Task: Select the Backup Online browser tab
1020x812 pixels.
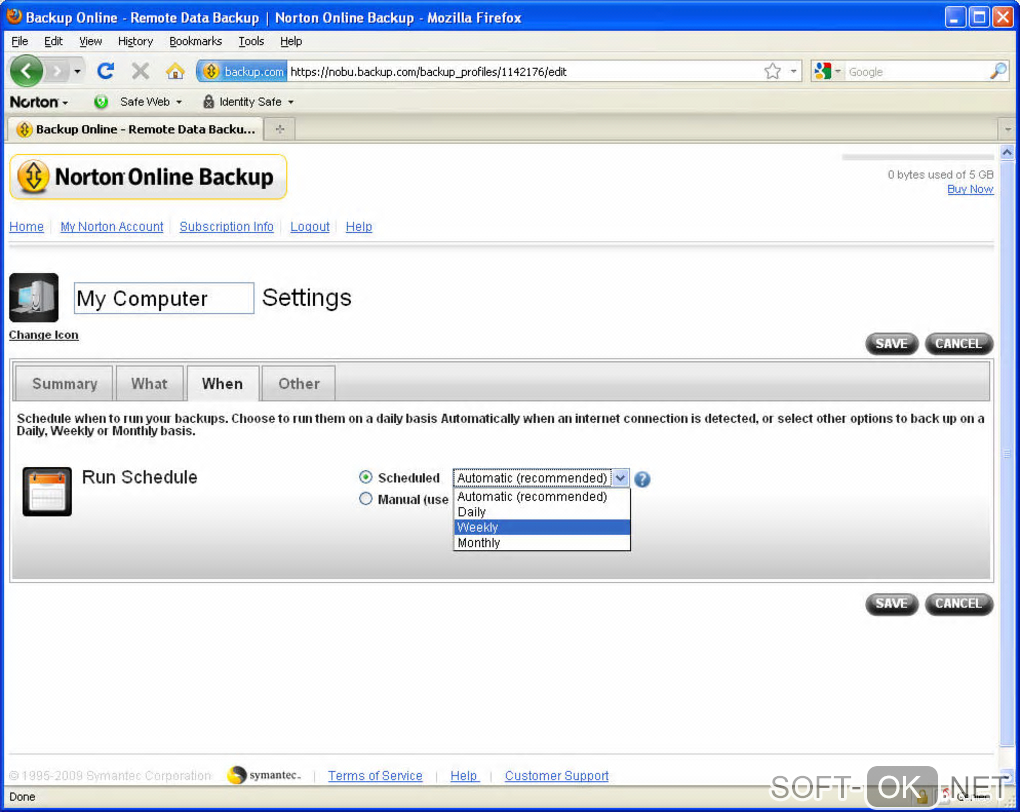Action: coord(135,129)
